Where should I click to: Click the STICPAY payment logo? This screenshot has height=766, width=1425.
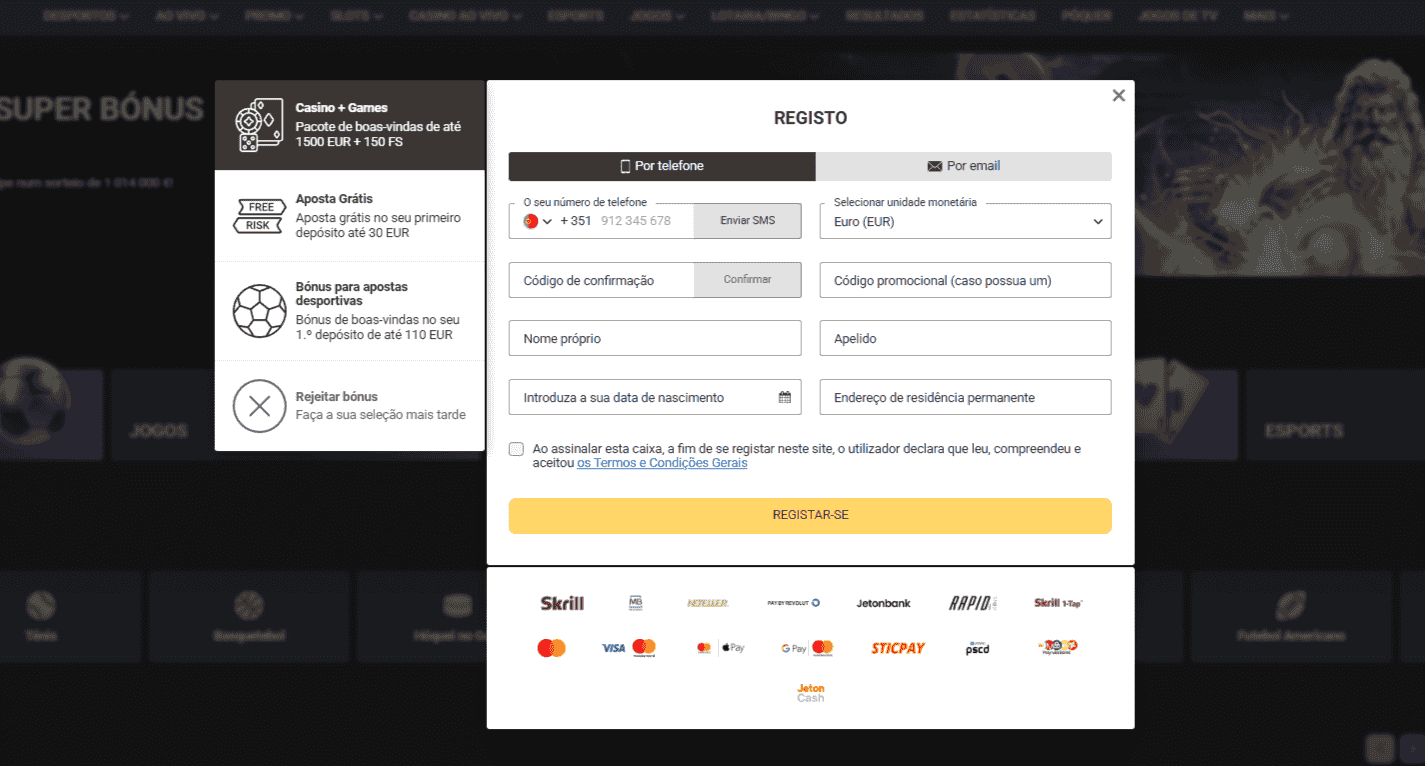(897, 648)
